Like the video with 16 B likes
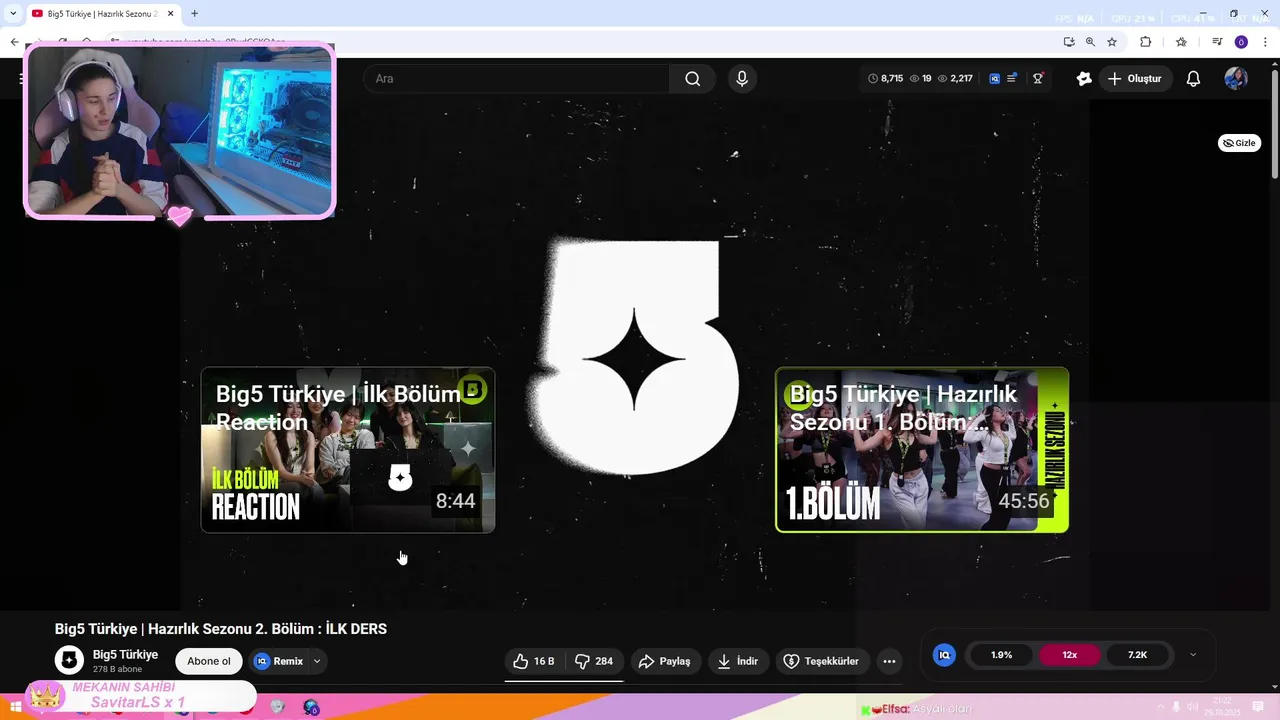Screen dimensions: 1280x720 [533, 661]
